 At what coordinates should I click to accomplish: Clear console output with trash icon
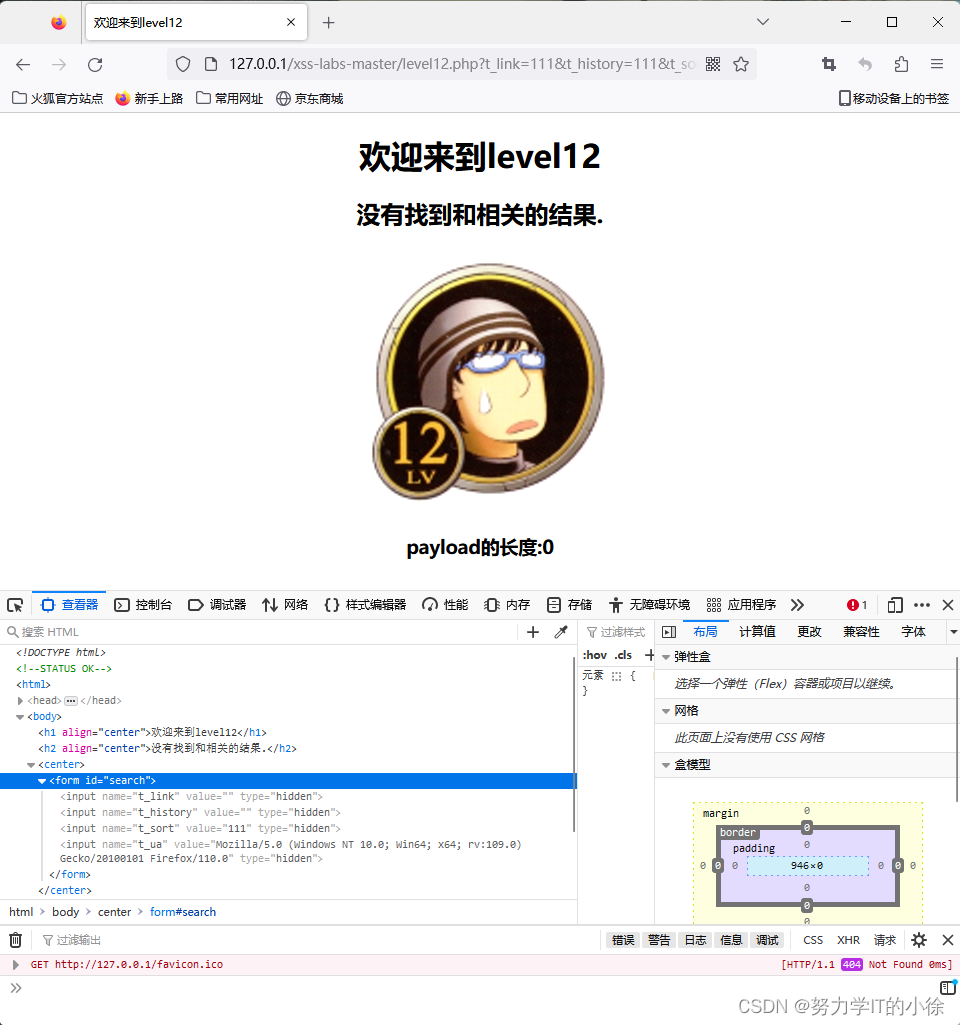(15, 940)
